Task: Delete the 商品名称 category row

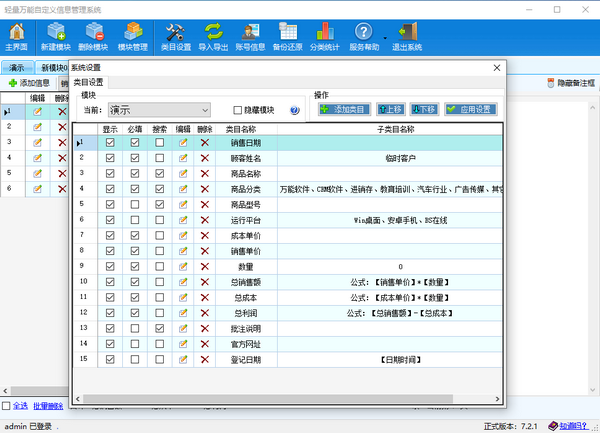Action: 205,174
